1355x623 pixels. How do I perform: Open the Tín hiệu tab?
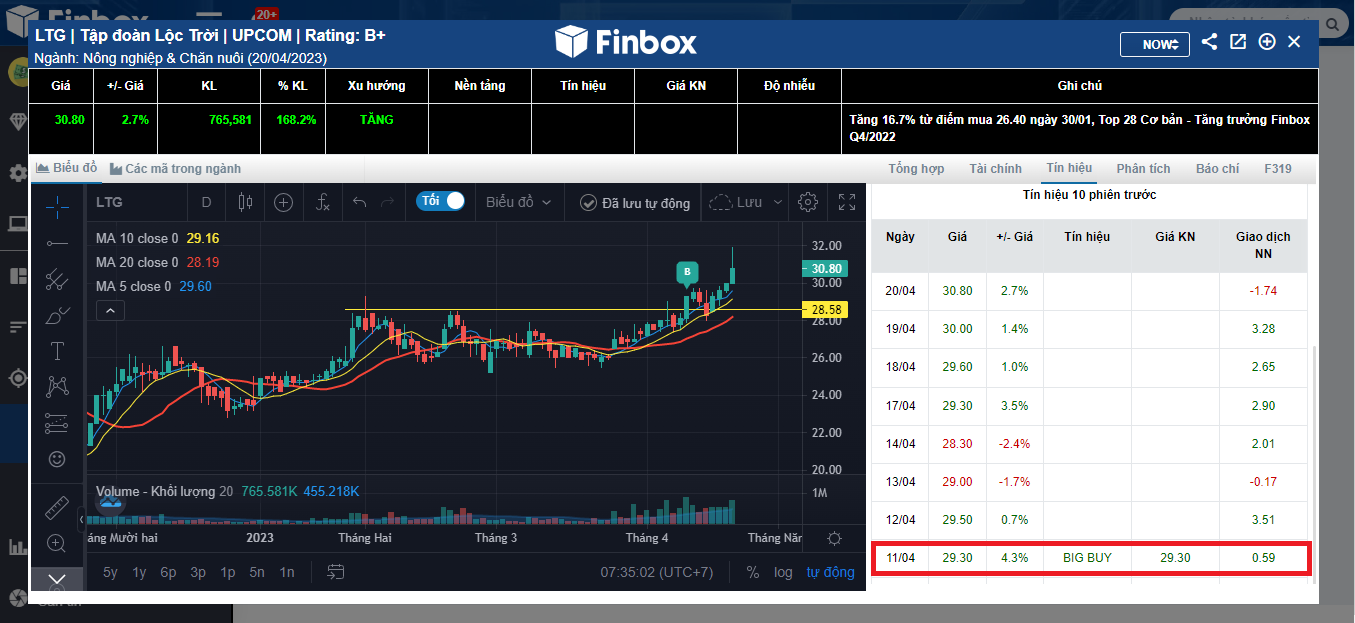[x=1069, y=168]
